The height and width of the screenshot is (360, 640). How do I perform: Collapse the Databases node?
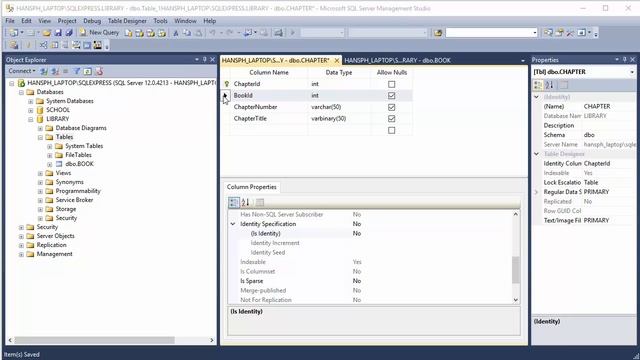[21, 92]
